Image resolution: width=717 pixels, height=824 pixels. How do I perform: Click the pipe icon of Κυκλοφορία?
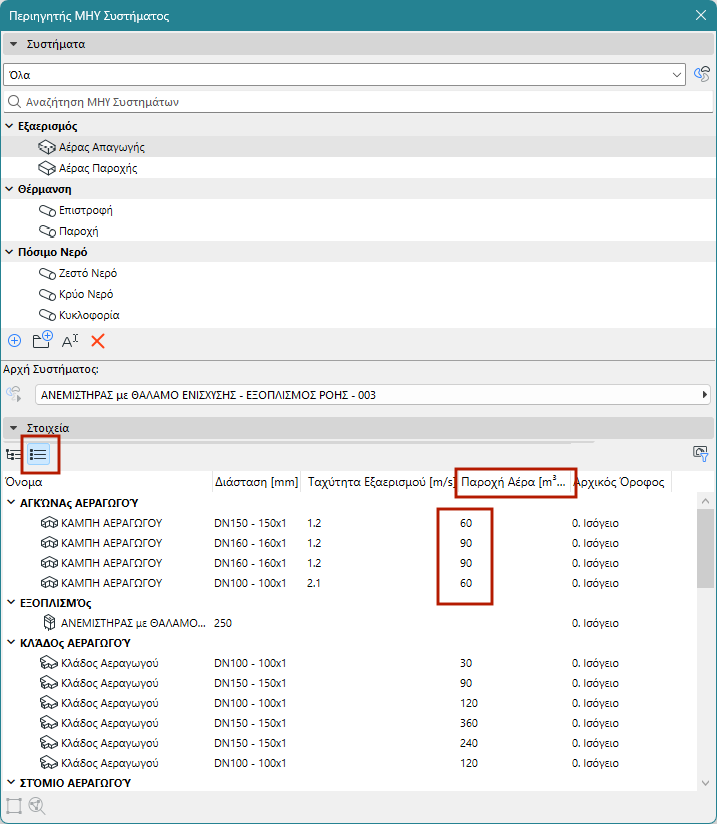pos(47,315)
